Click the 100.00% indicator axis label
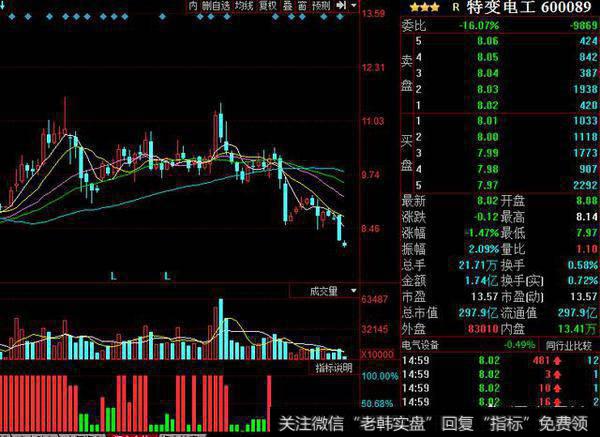 pos(380,376)
